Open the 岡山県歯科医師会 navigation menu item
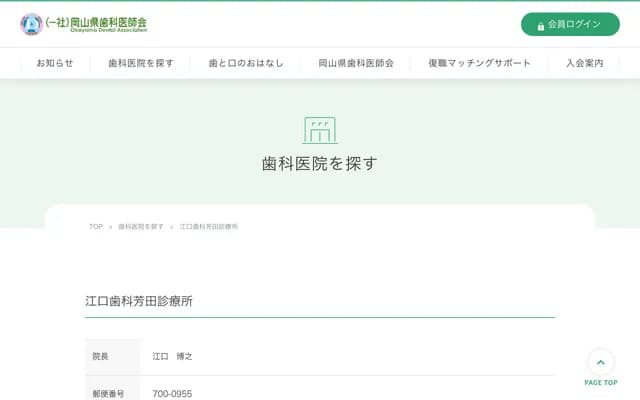Viewport: 640px width, 400px height. tap(356, 63)
